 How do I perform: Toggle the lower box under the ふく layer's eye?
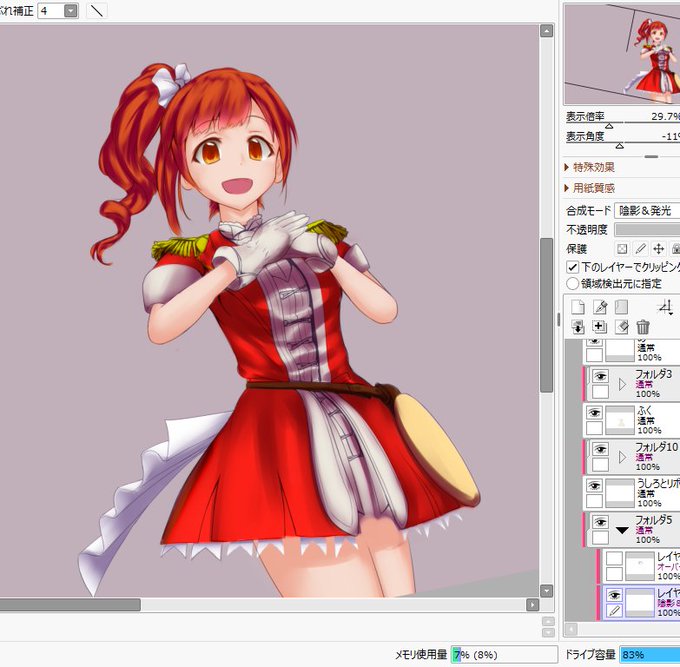(594, 428)
